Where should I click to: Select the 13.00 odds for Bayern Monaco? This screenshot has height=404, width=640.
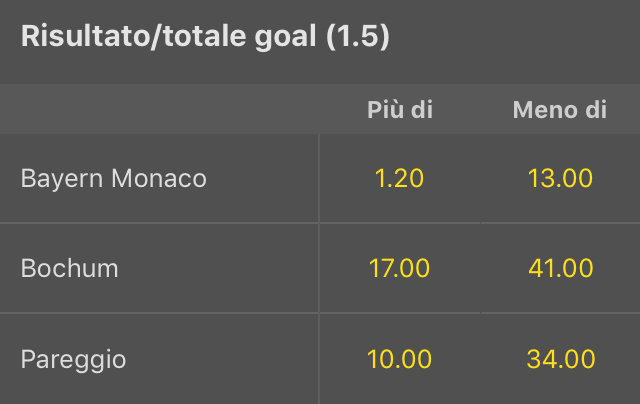[560, 178]
